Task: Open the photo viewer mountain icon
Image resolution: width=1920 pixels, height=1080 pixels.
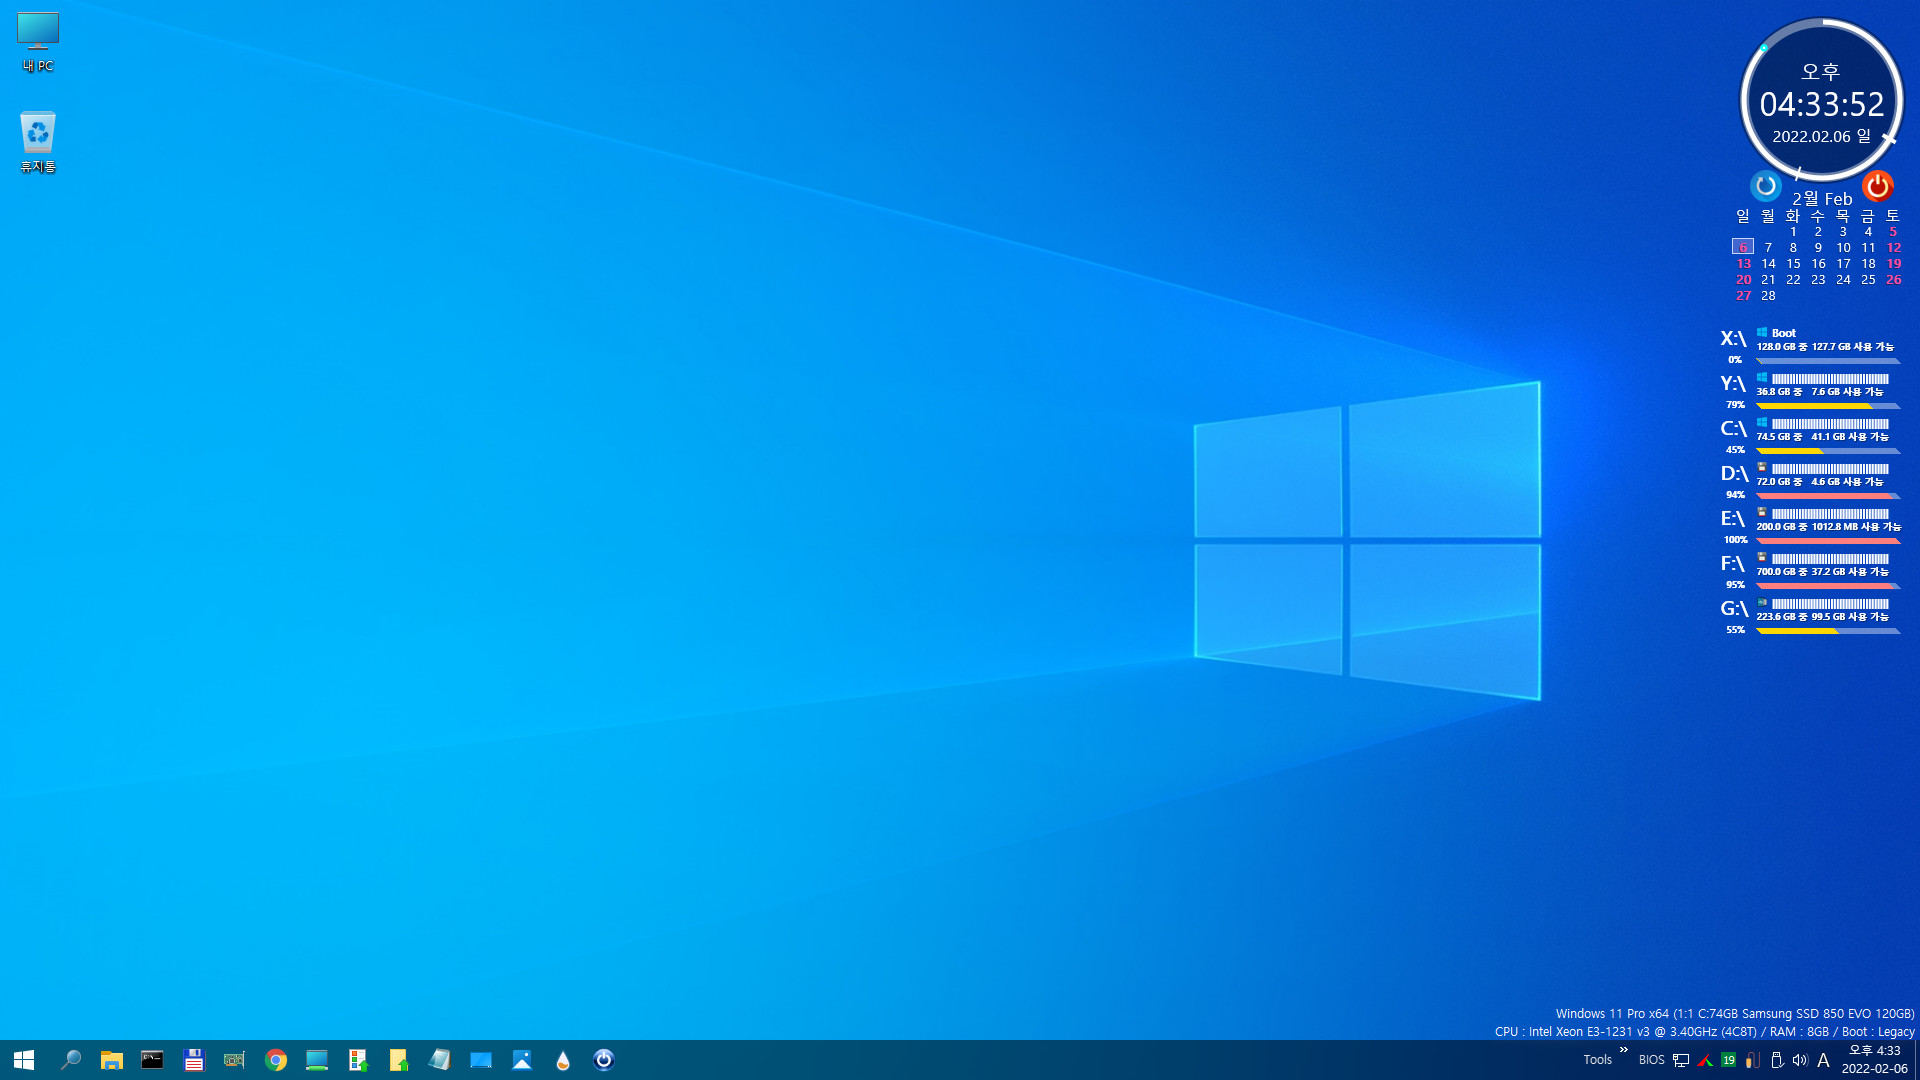Action: coord(522,1060)
